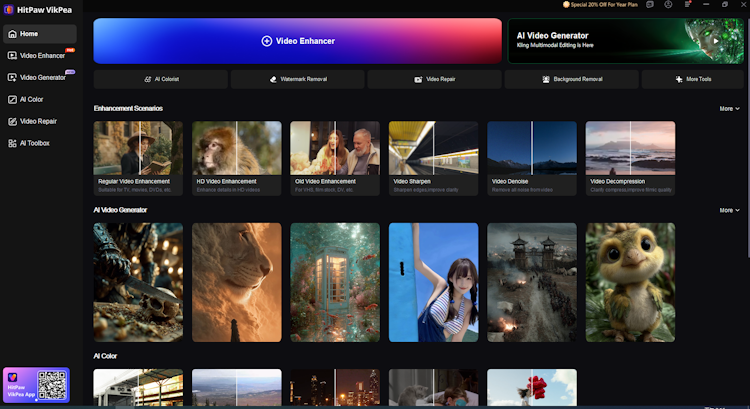
Task: Play the AI Video Generator banner preview
Action: tap(716, 41)
